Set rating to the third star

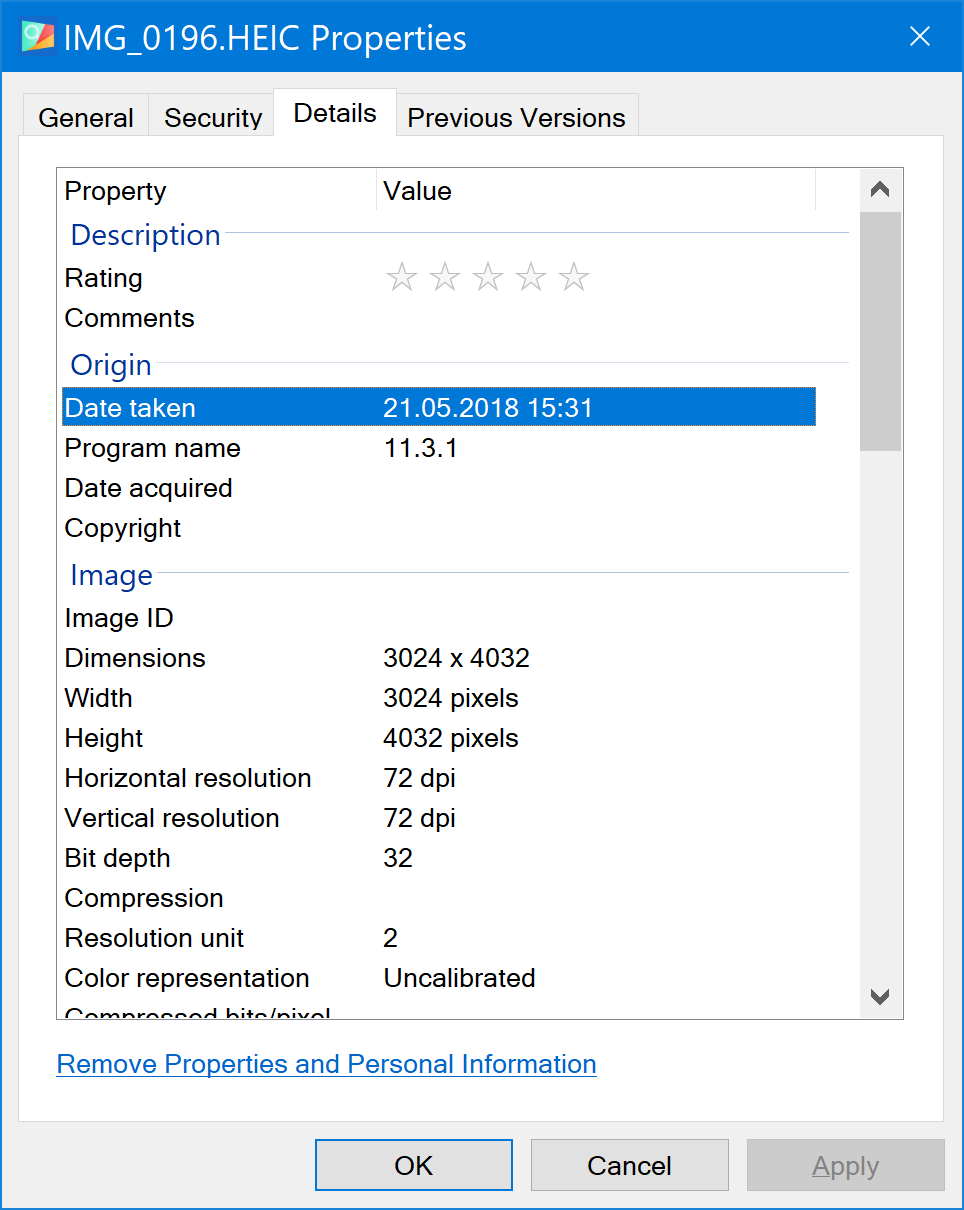coord(487,277)
